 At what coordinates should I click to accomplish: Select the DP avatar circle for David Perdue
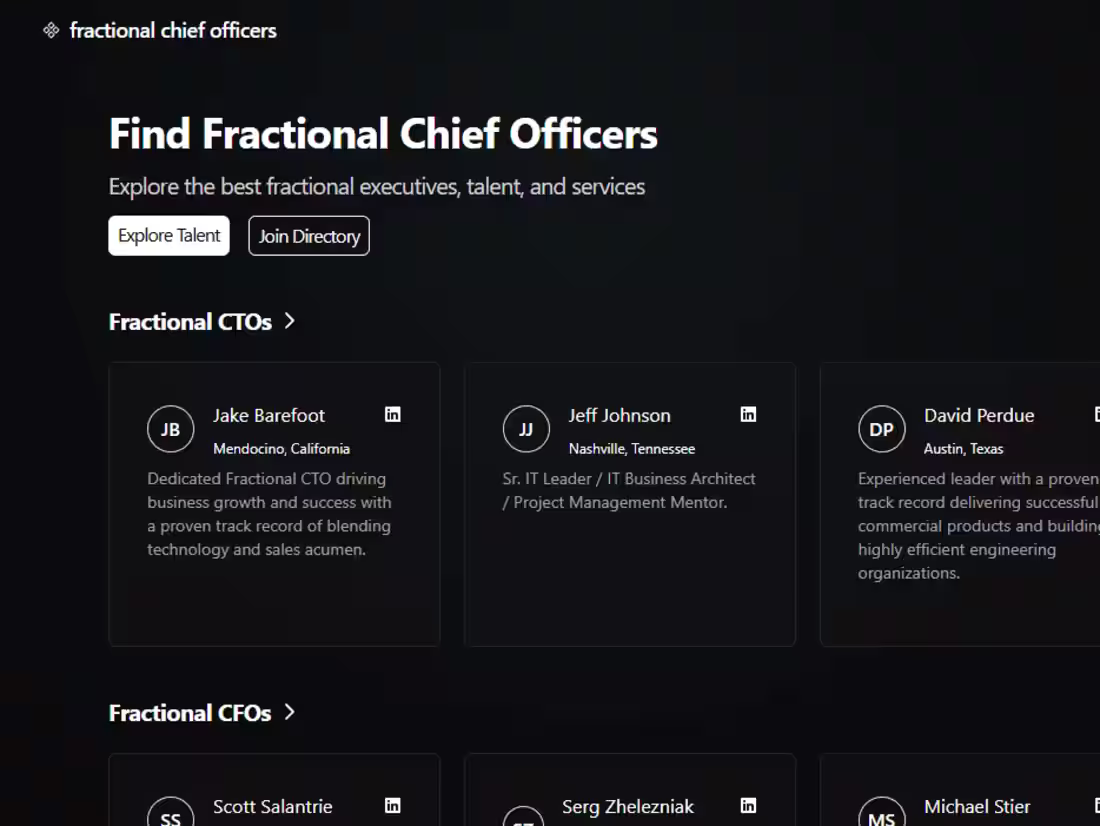[x=882, y=428]
